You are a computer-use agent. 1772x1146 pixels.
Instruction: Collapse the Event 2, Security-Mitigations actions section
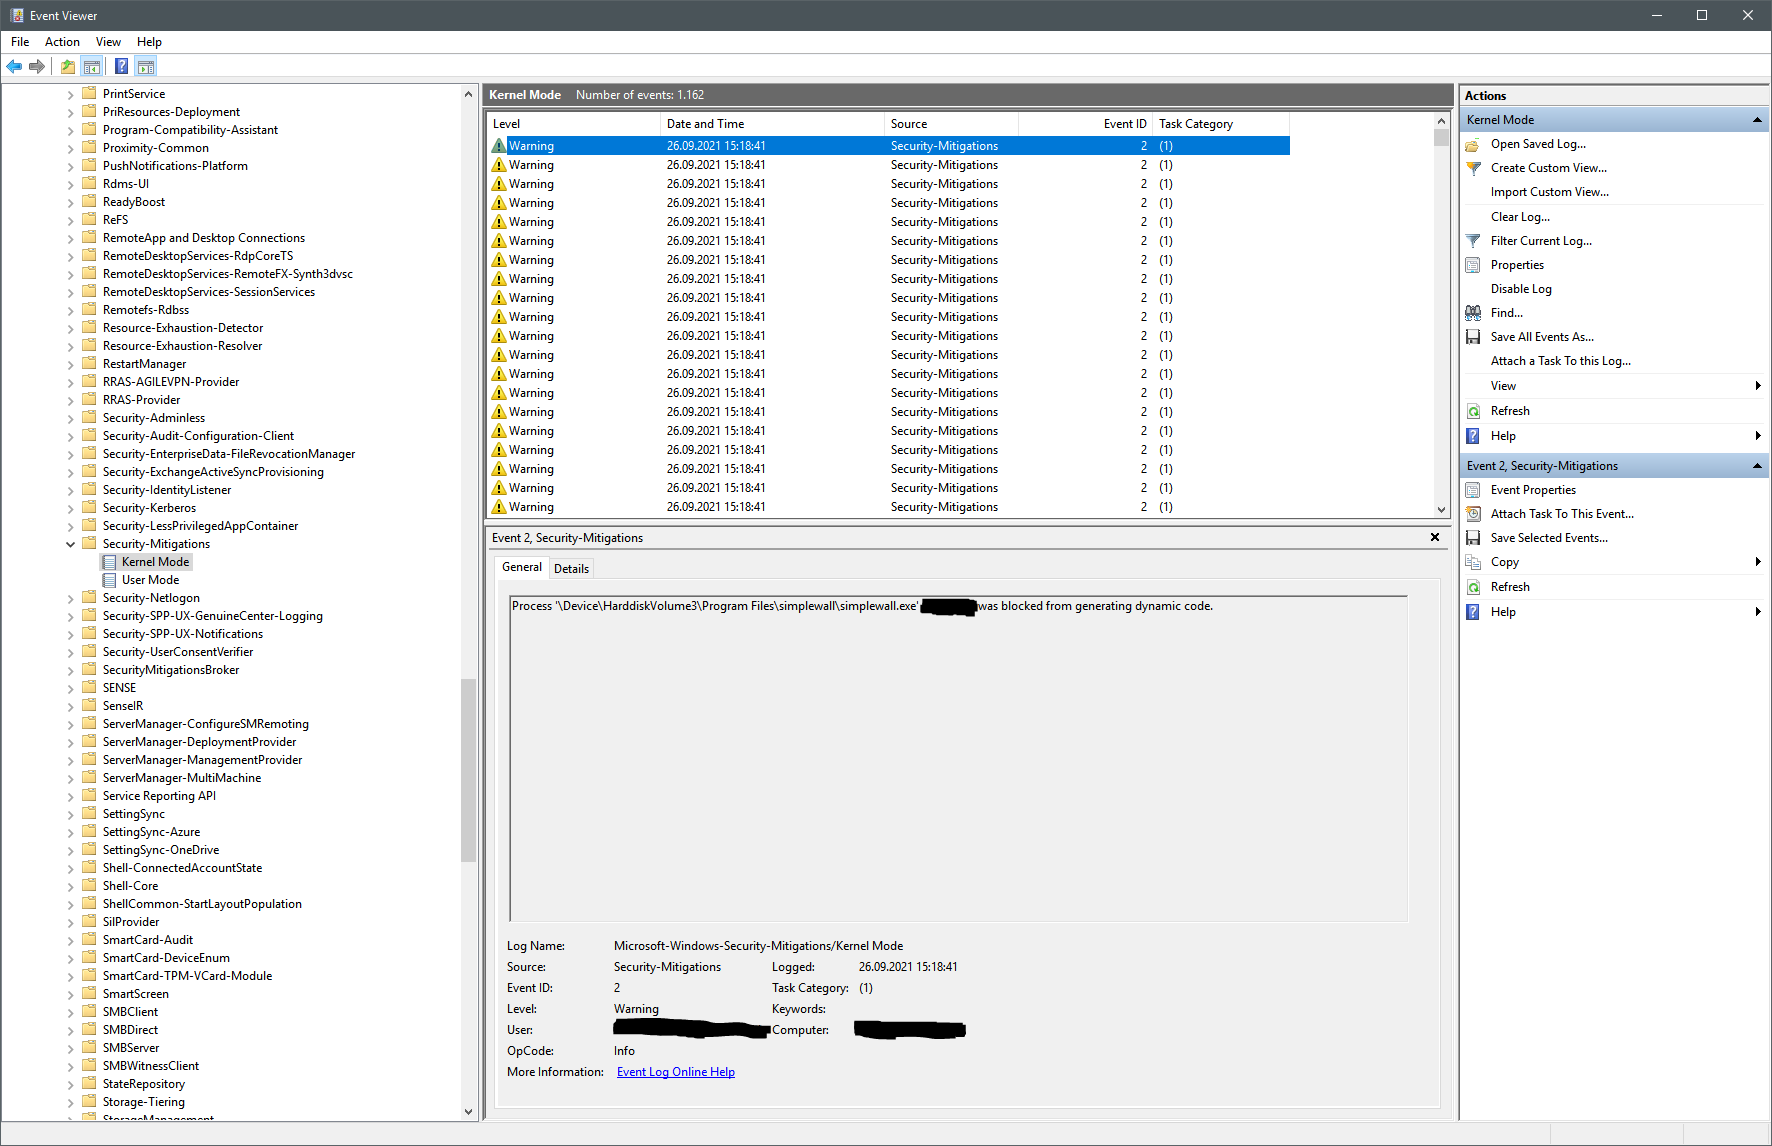(1757, 465)
